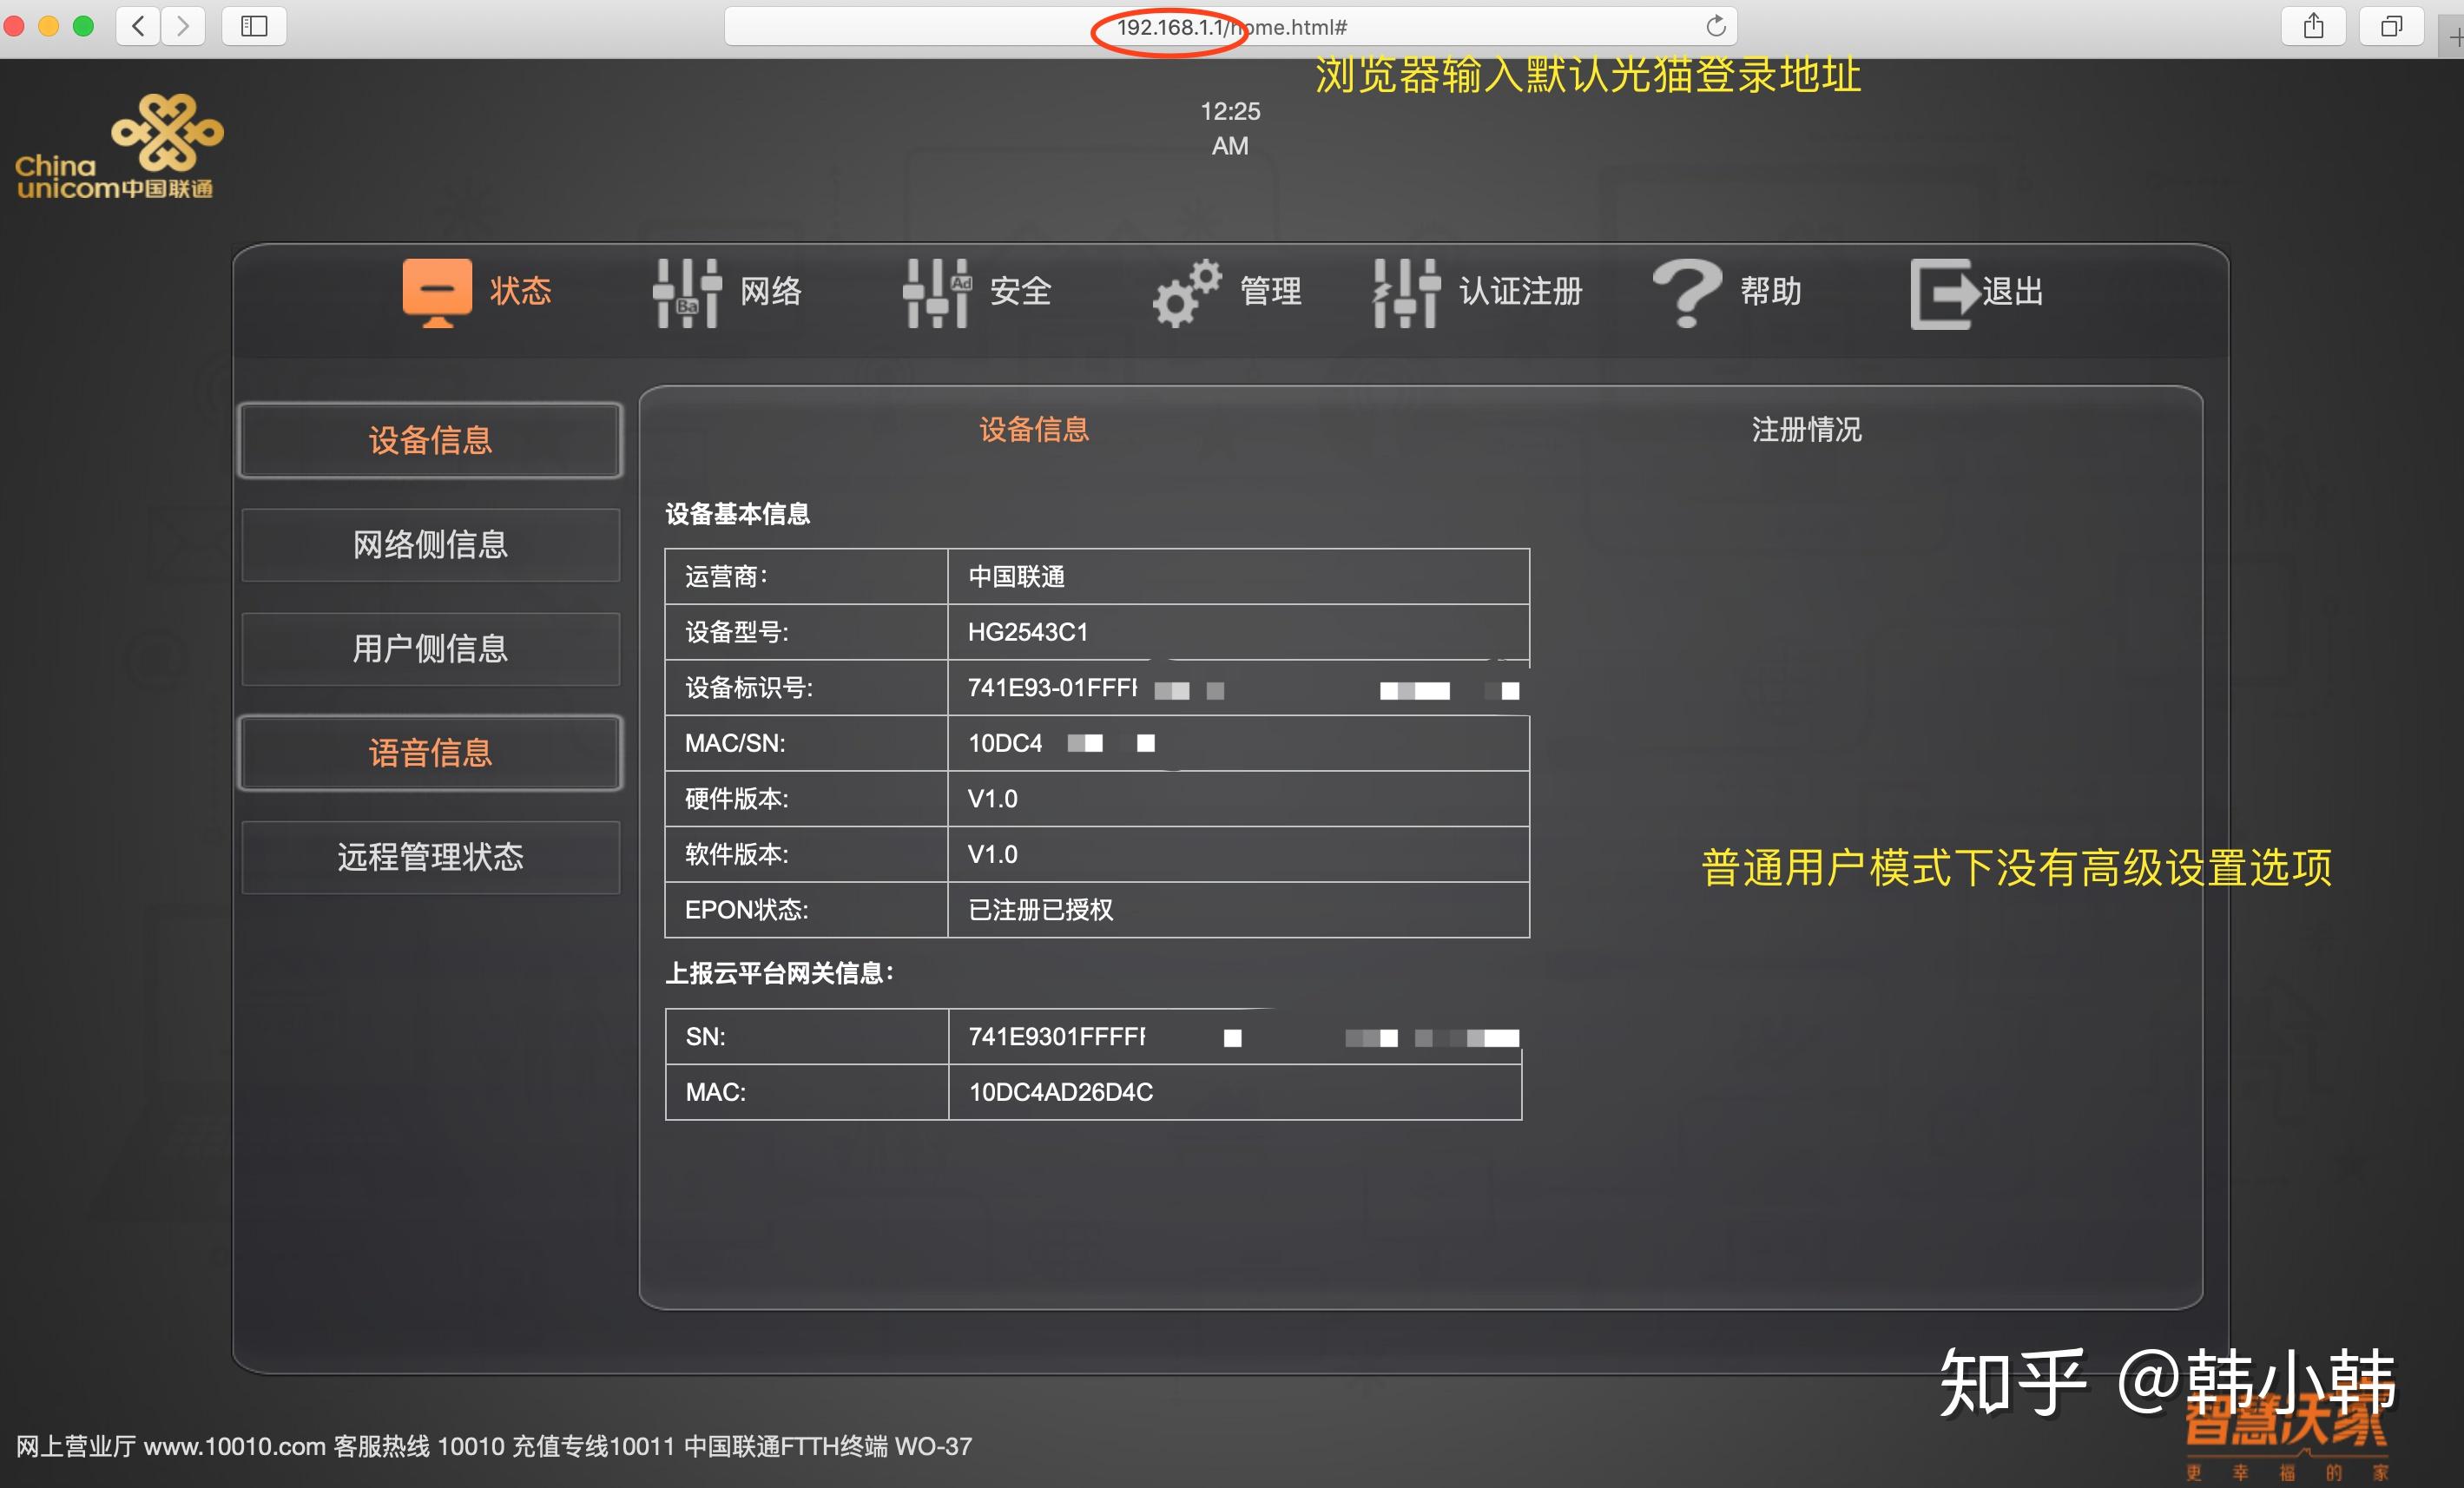The width and height of the screenshot is (2464, 1488).
Task: Select 语音信息 in the sidebar
Action: 430,752
